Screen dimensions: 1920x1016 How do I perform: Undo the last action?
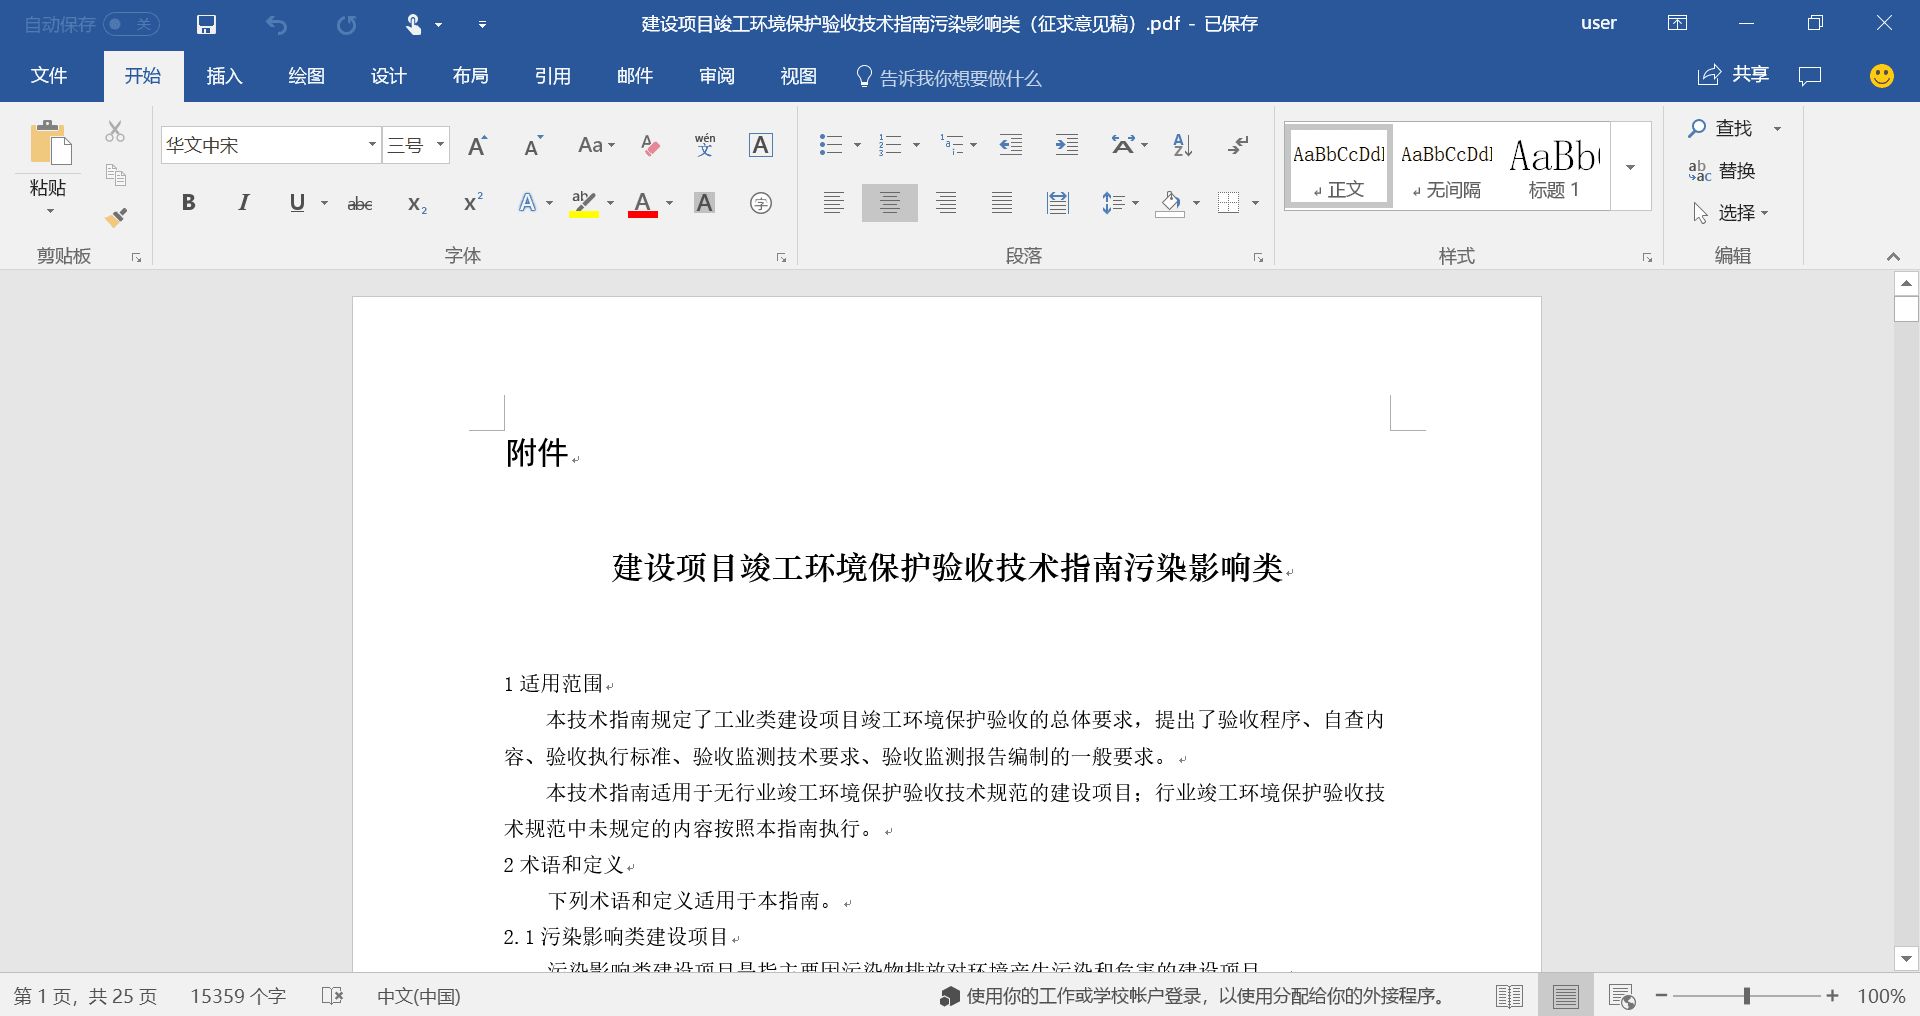tap(276, 24)
